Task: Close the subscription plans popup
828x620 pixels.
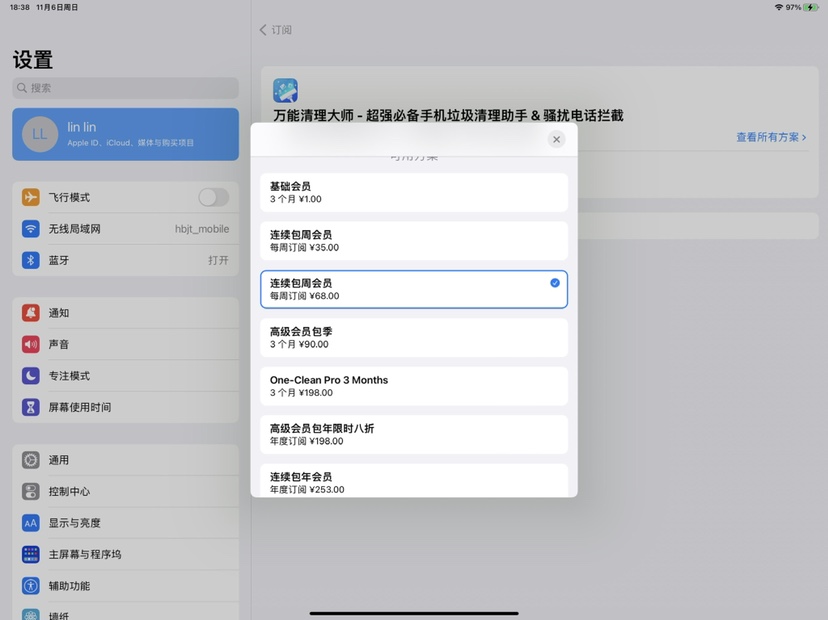Action: coord(557,139)
